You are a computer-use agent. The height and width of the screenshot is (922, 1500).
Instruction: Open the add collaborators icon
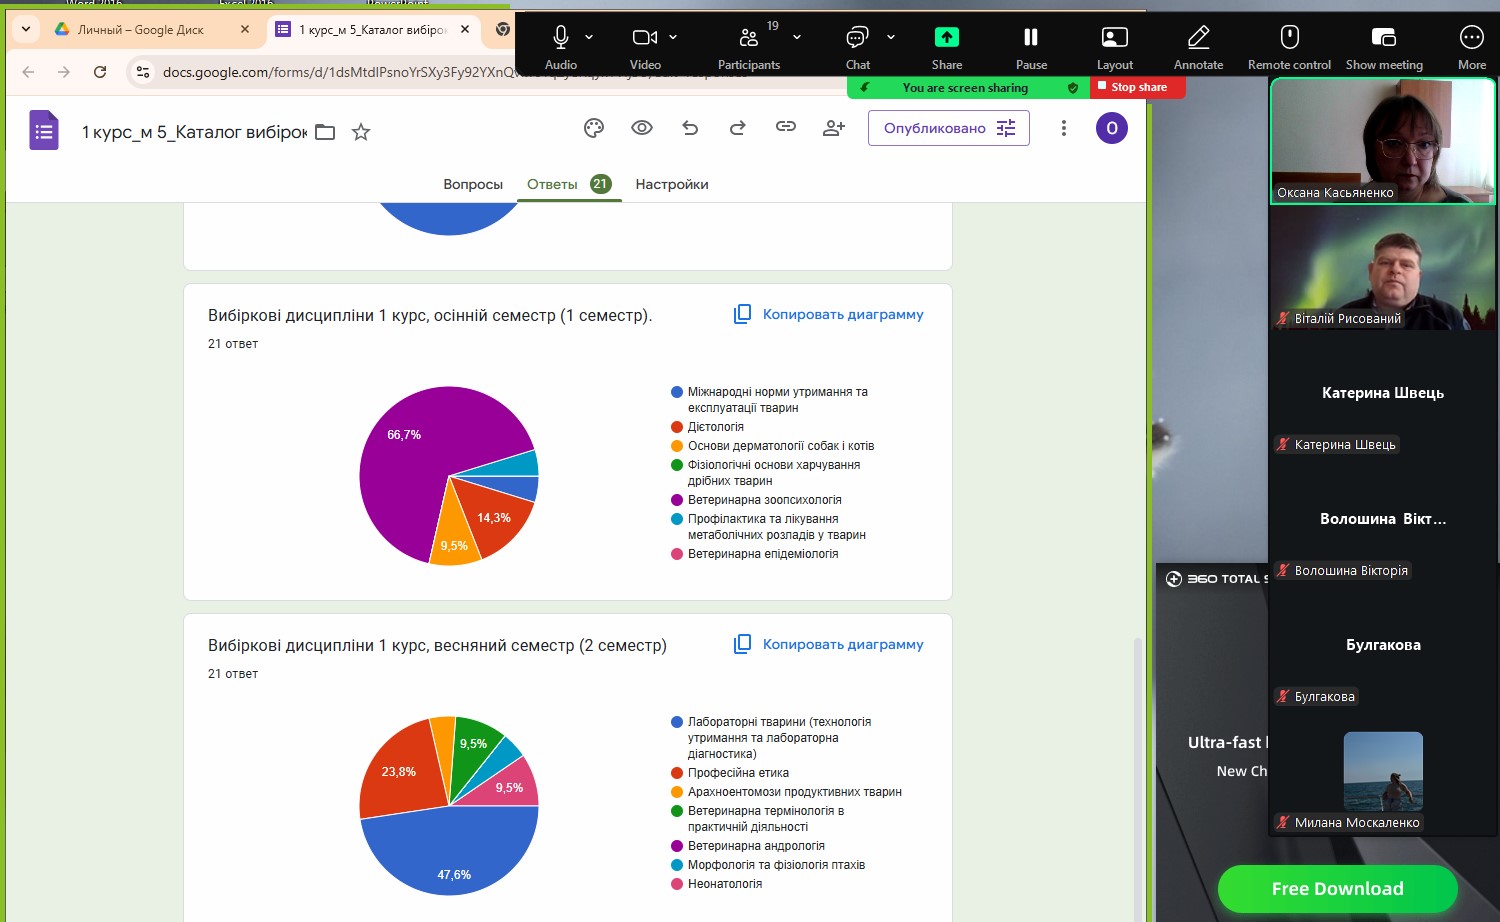[834, 128]
